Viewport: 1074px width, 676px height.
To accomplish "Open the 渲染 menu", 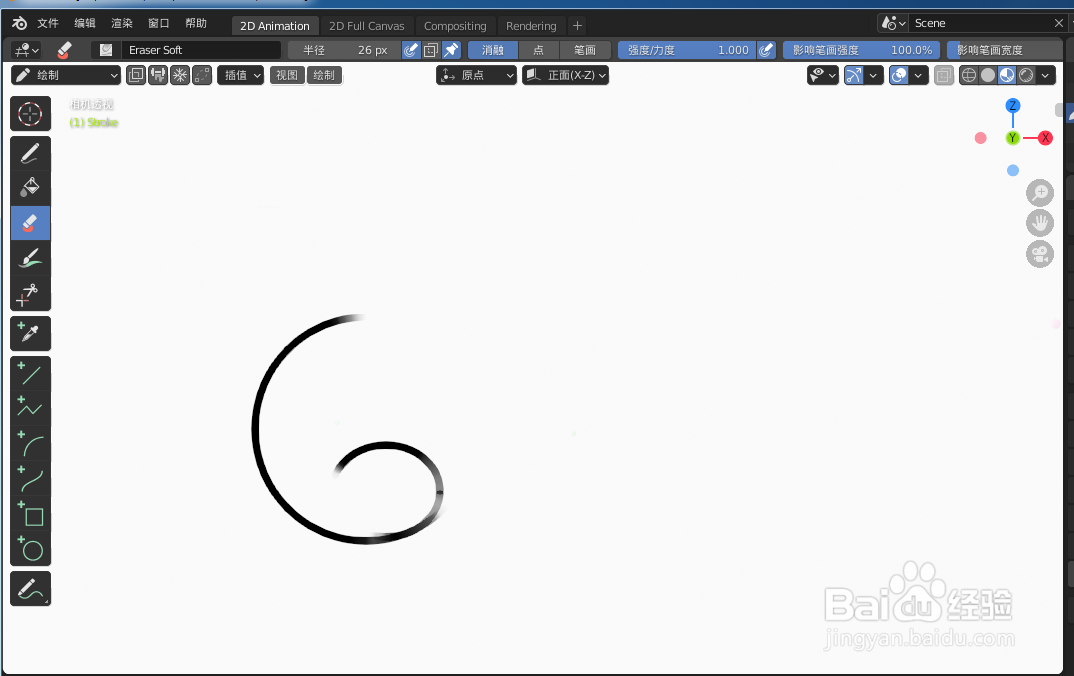I will [x=122, y=23].
